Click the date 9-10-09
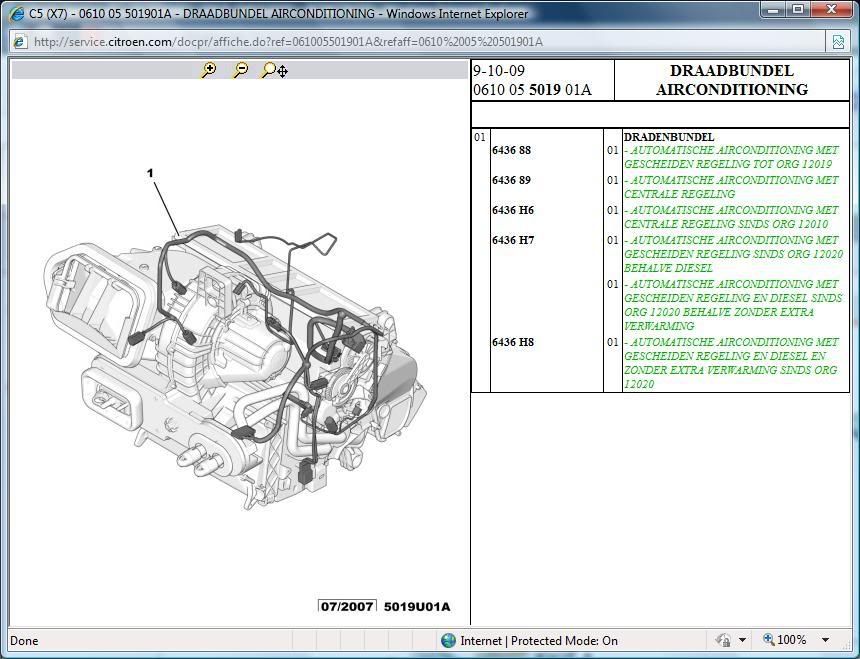 tap(499, 71)
